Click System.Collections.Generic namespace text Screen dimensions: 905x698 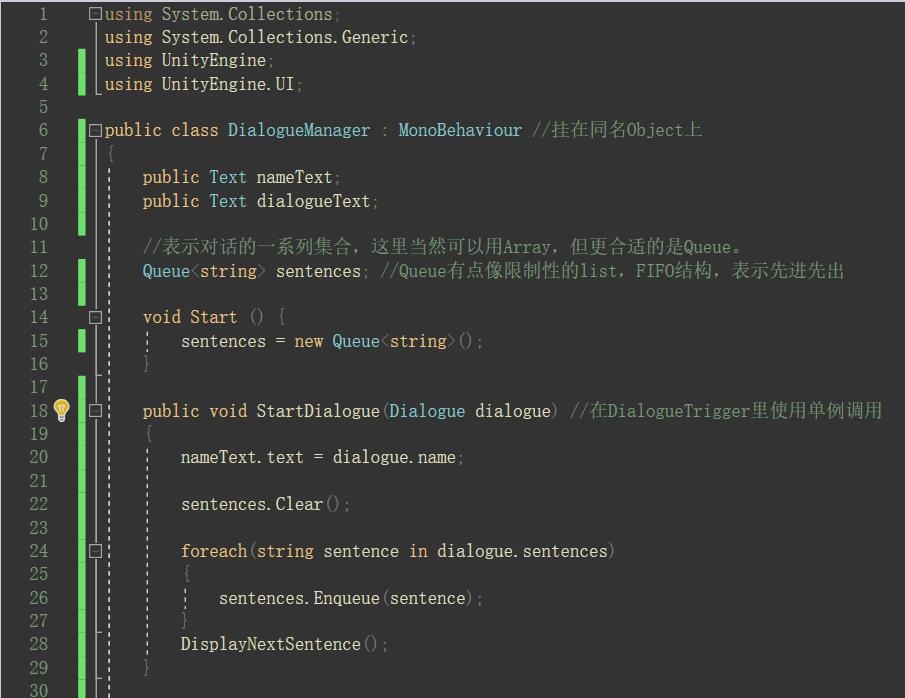tap(284, 37)
